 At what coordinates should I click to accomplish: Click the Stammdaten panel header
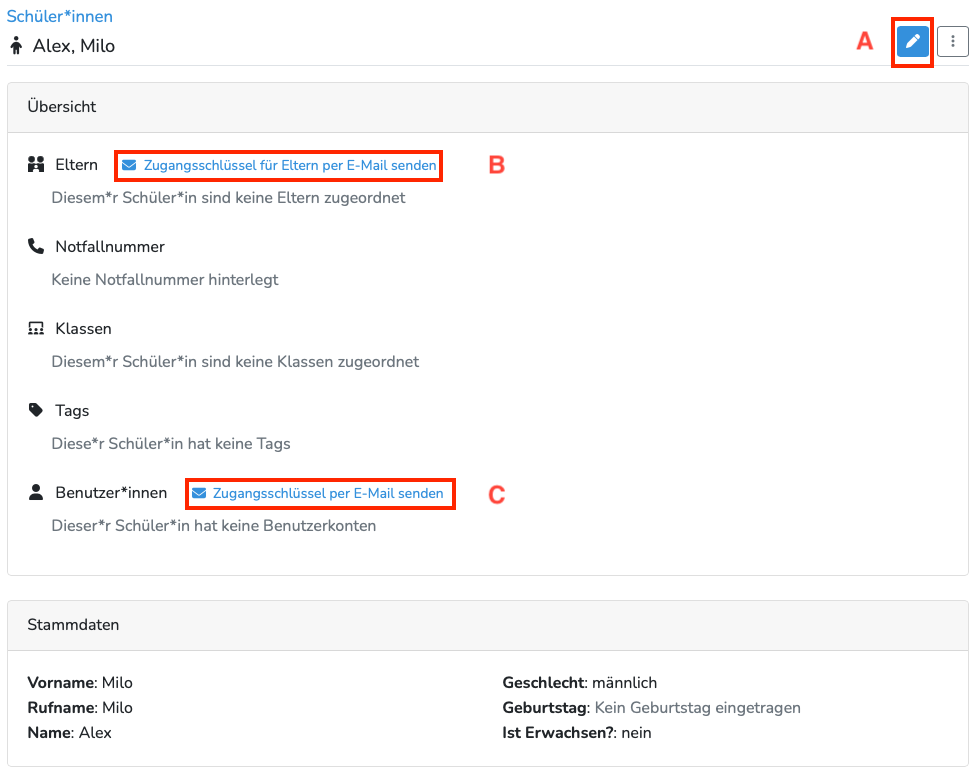click(73, 625)
